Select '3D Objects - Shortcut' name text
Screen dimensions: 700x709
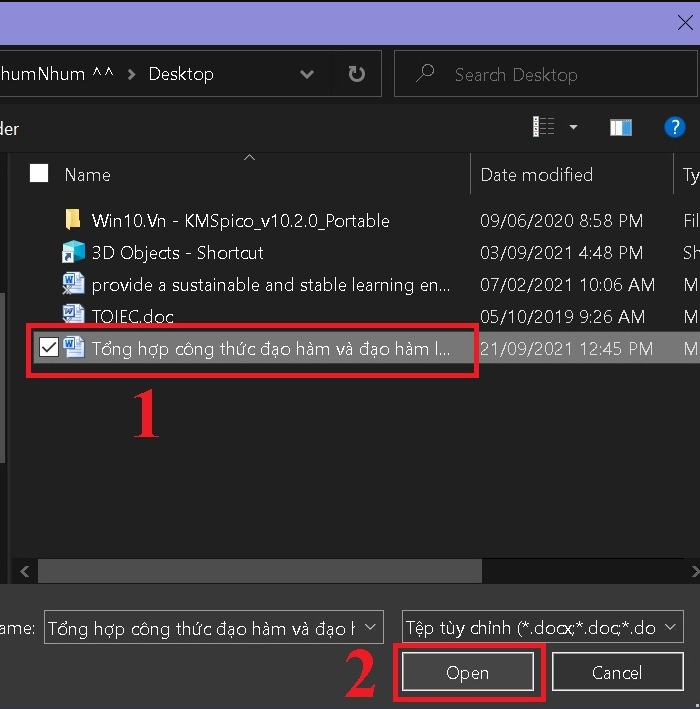pos(177,252)
